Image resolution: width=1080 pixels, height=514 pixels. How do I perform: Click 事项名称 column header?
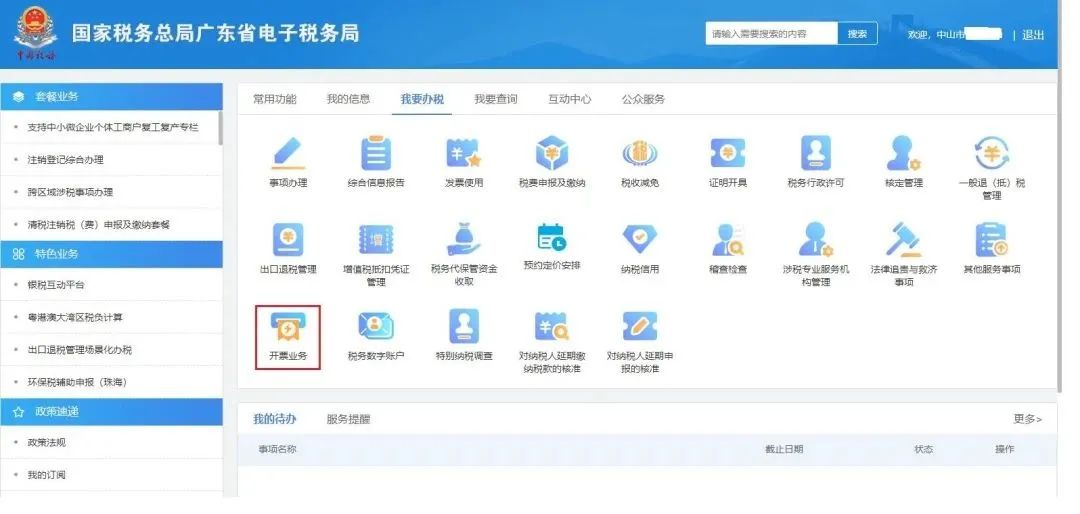278,449
